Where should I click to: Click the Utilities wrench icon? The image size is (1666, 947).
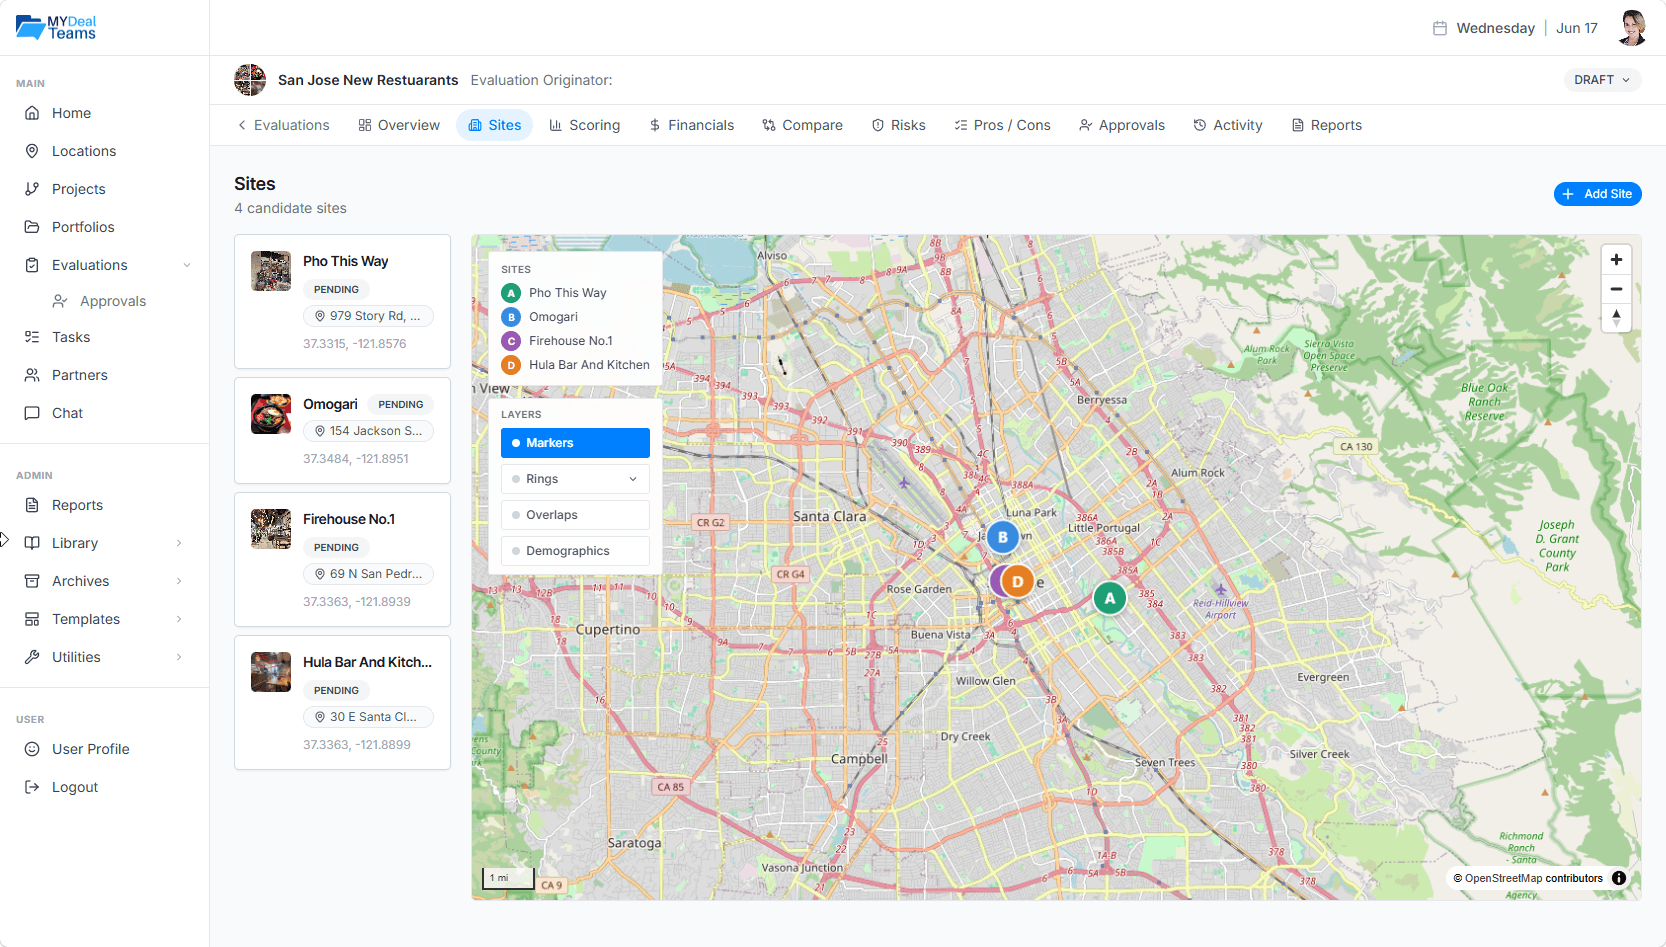click(x=32, y=657)
